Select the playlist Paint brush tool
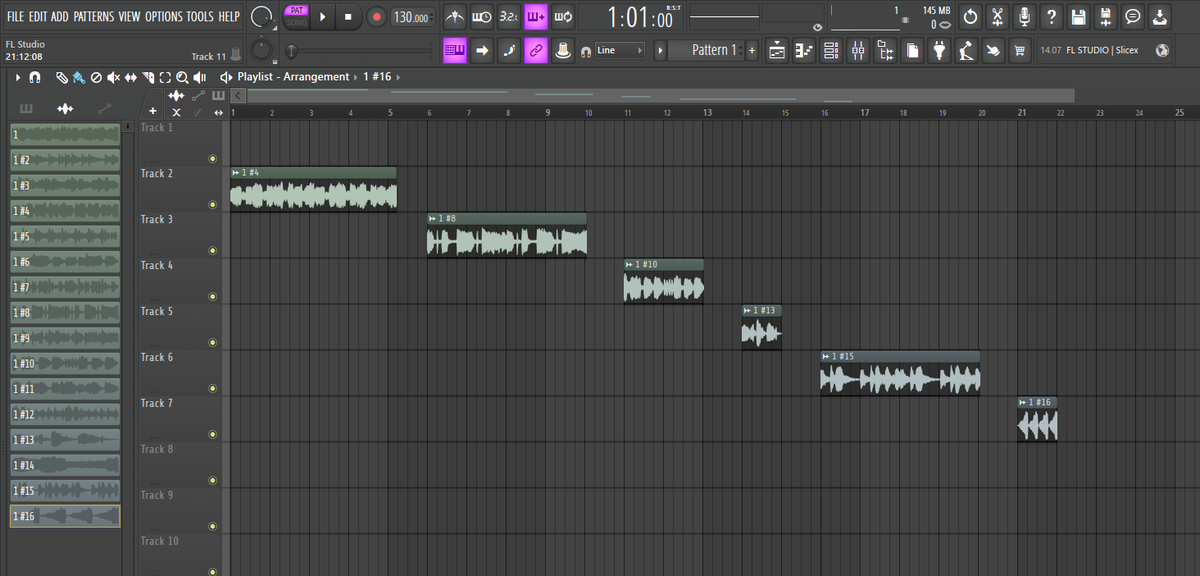The height and width of the screenshot is (576, 1200). point(78,77)
